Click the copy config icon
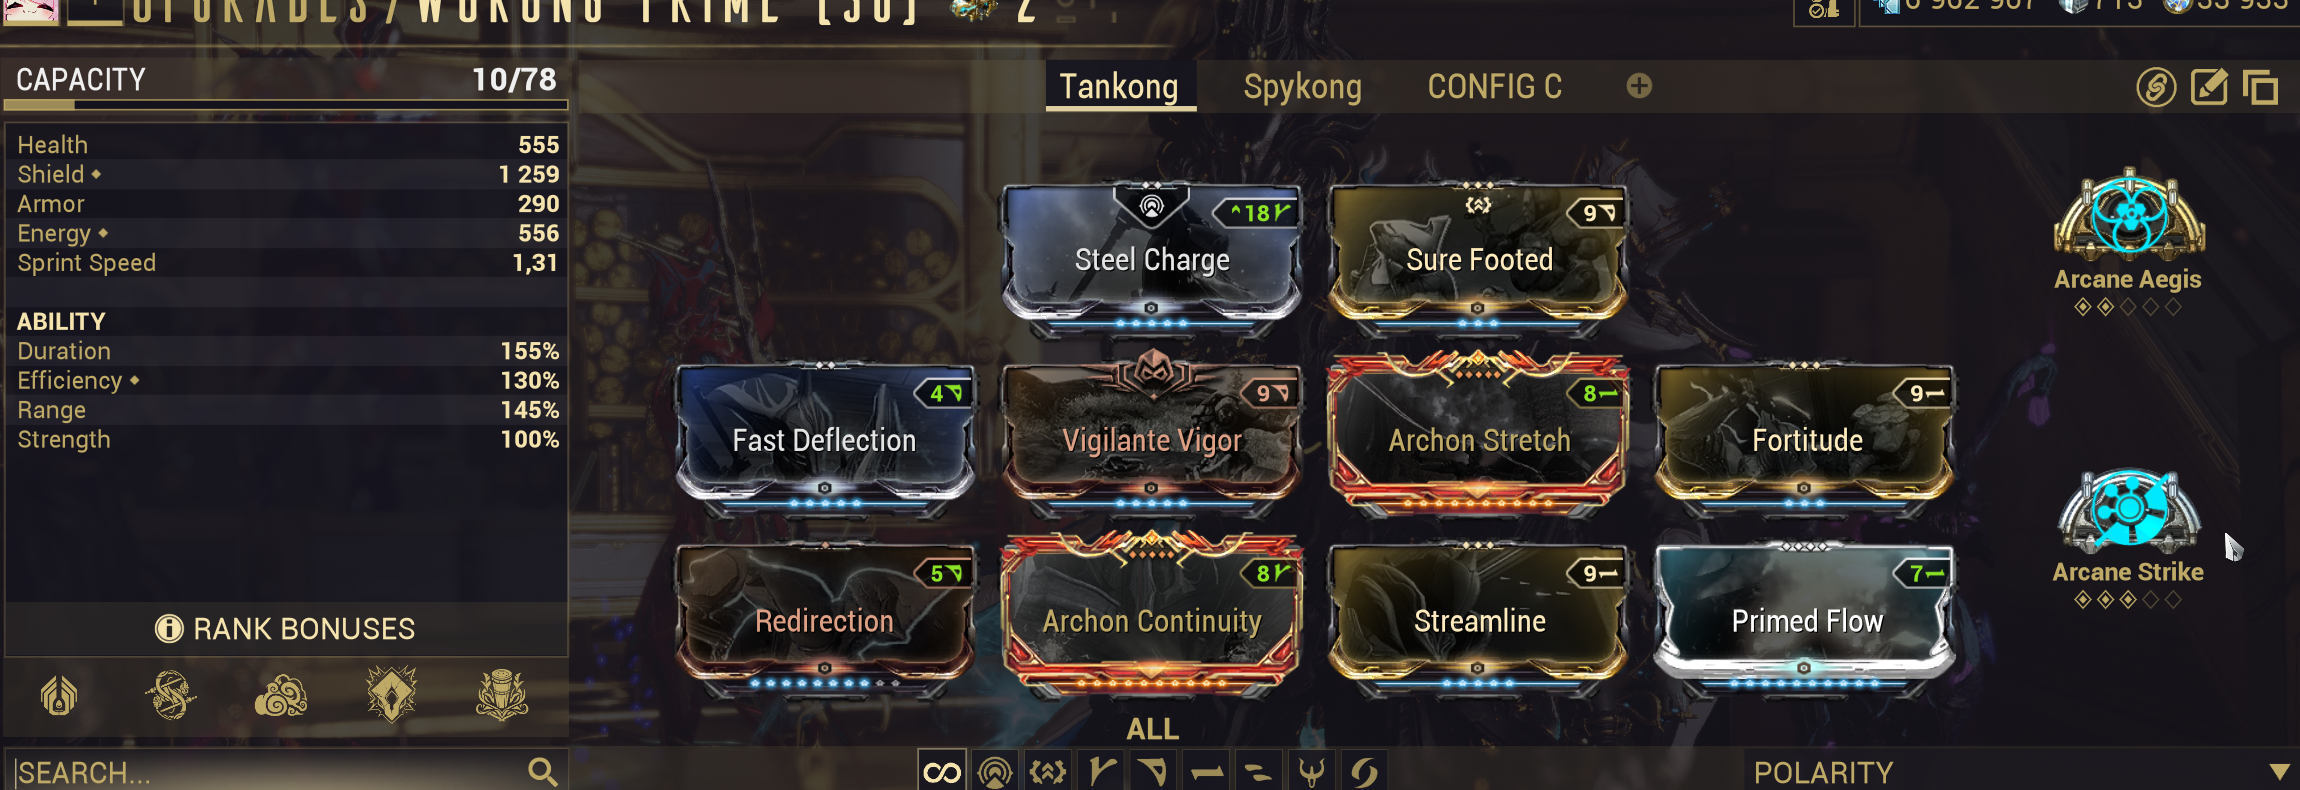The height and width of the screenshot is (790, 2300). (2260, 88)
